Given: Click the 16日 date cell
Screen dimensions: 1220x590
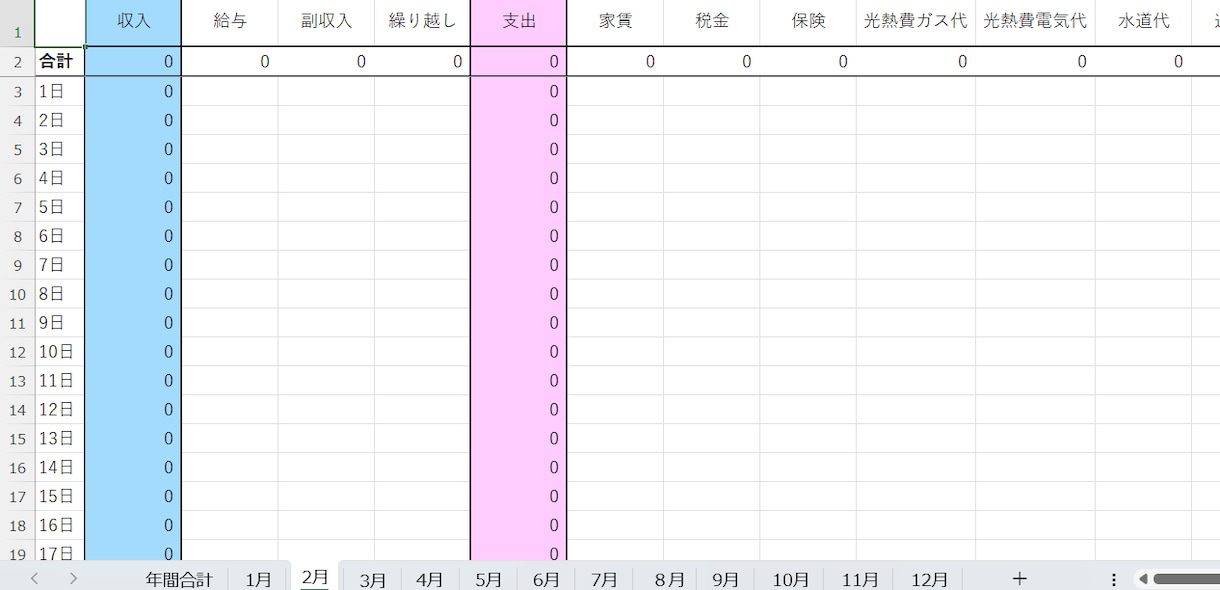Looking at the screenshot, I should (60, 525).
